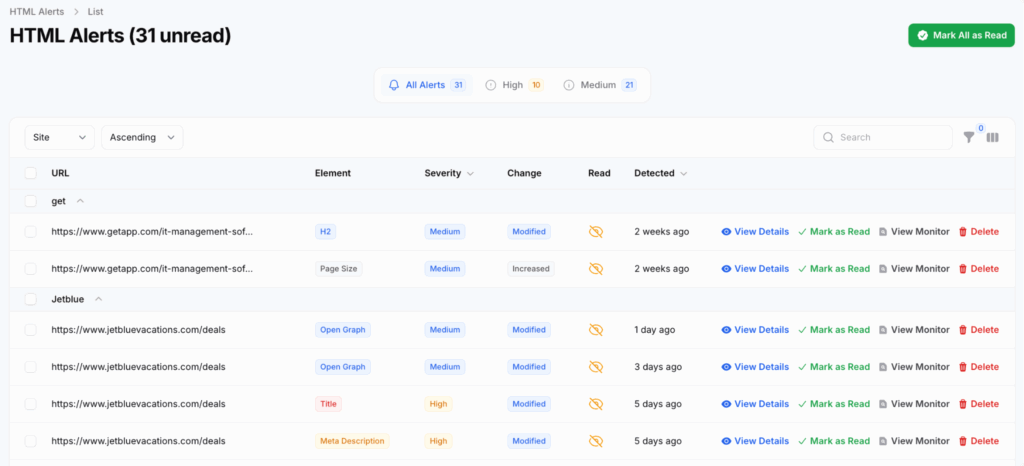Select checkbox for the 1 day ago row
This screenshot has width=1024, height=466.
tap(31, 330)
